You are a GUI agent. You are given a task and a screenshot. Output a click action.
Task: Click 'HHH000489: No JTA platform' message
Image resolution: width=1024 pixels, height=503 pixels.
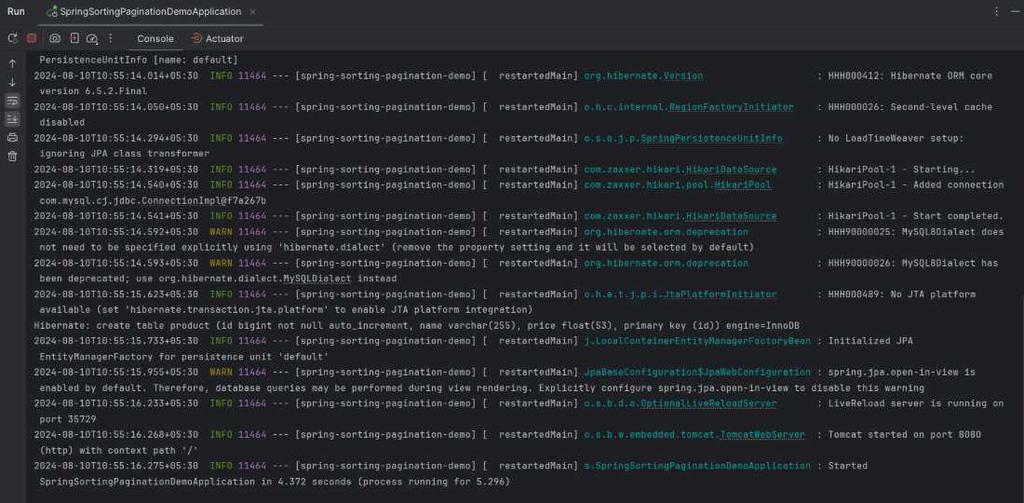coord(902,295)
